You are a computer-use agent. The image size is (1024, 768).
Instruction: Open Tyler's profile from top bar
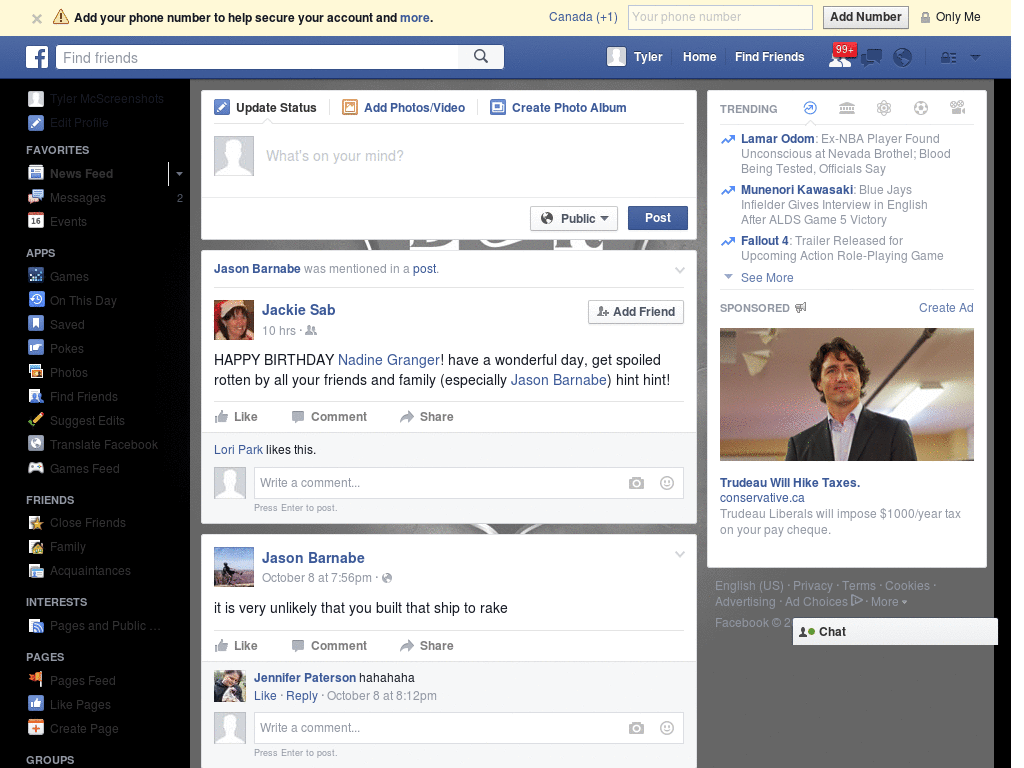(x=635, y=57)
